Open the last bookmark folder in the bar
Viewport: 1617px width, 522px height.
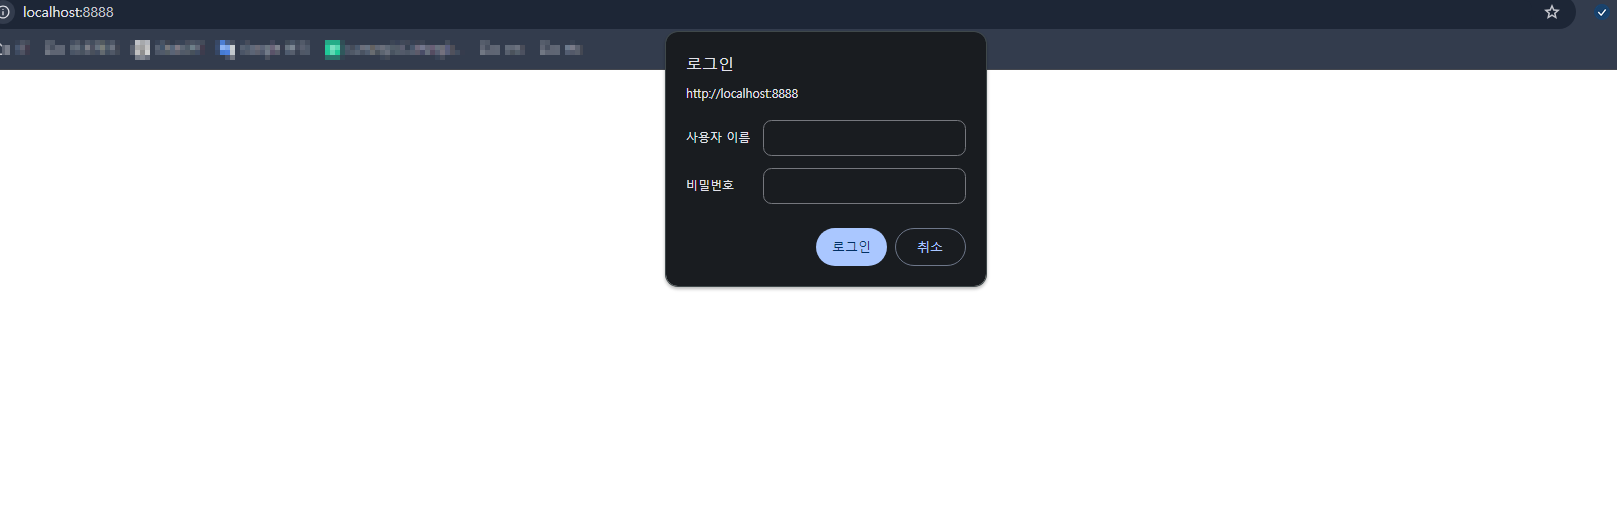click(x=560, y=49)
